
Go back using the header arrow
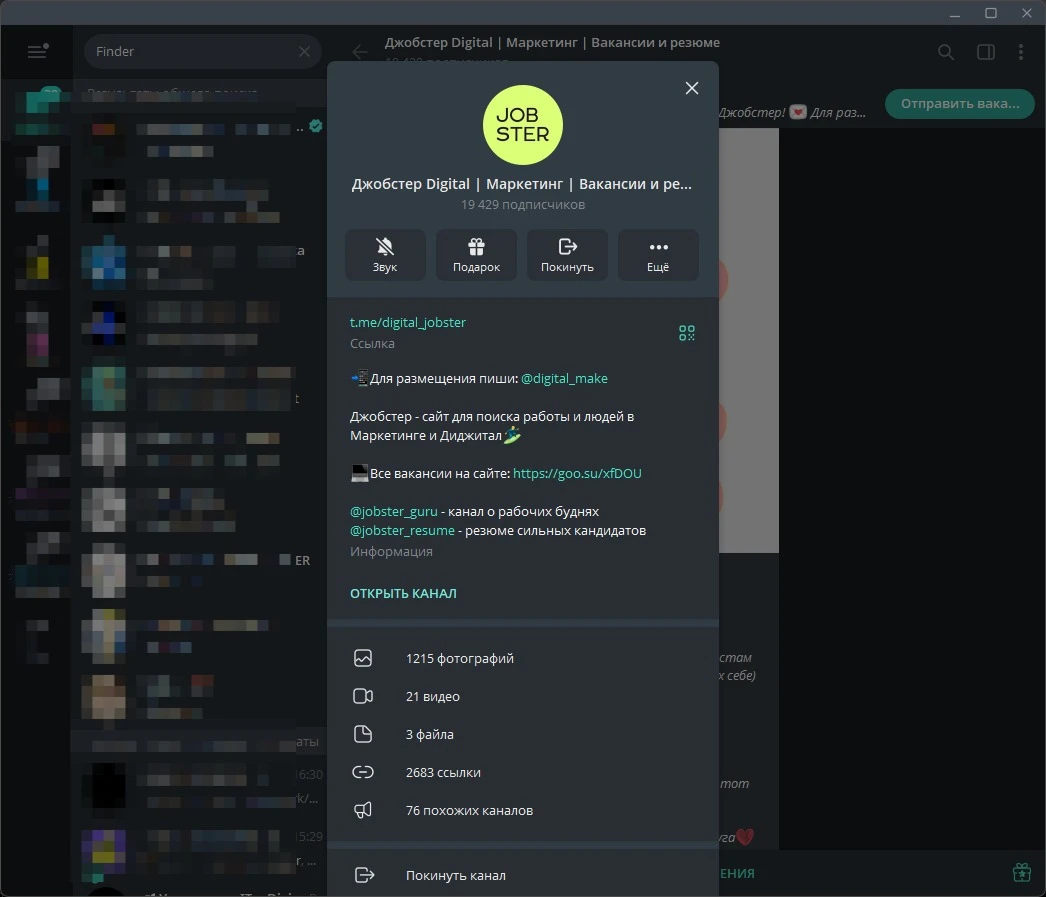click(x=360, y=51)
